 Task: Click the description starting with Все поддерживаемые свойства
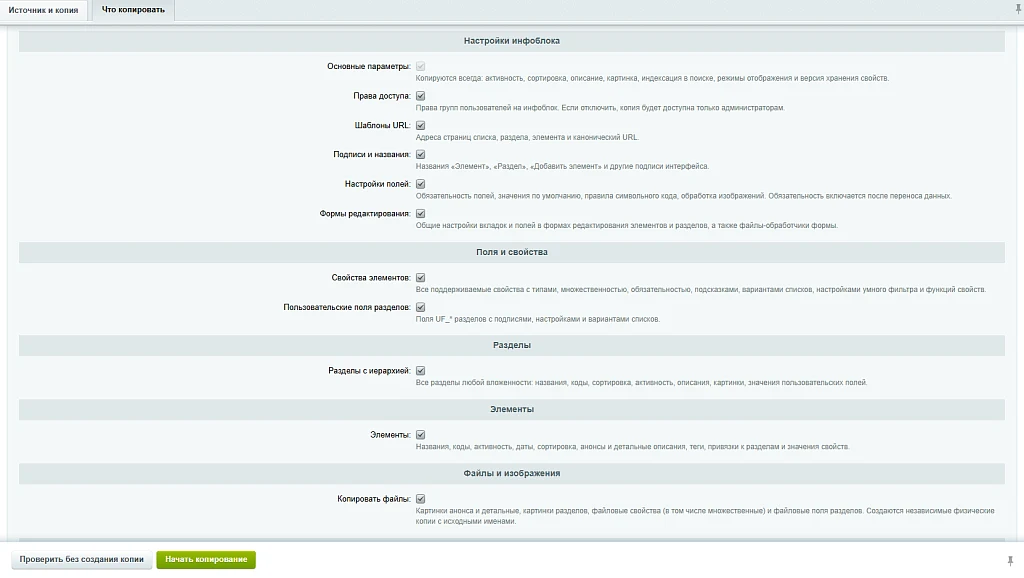tap(701, 289)
